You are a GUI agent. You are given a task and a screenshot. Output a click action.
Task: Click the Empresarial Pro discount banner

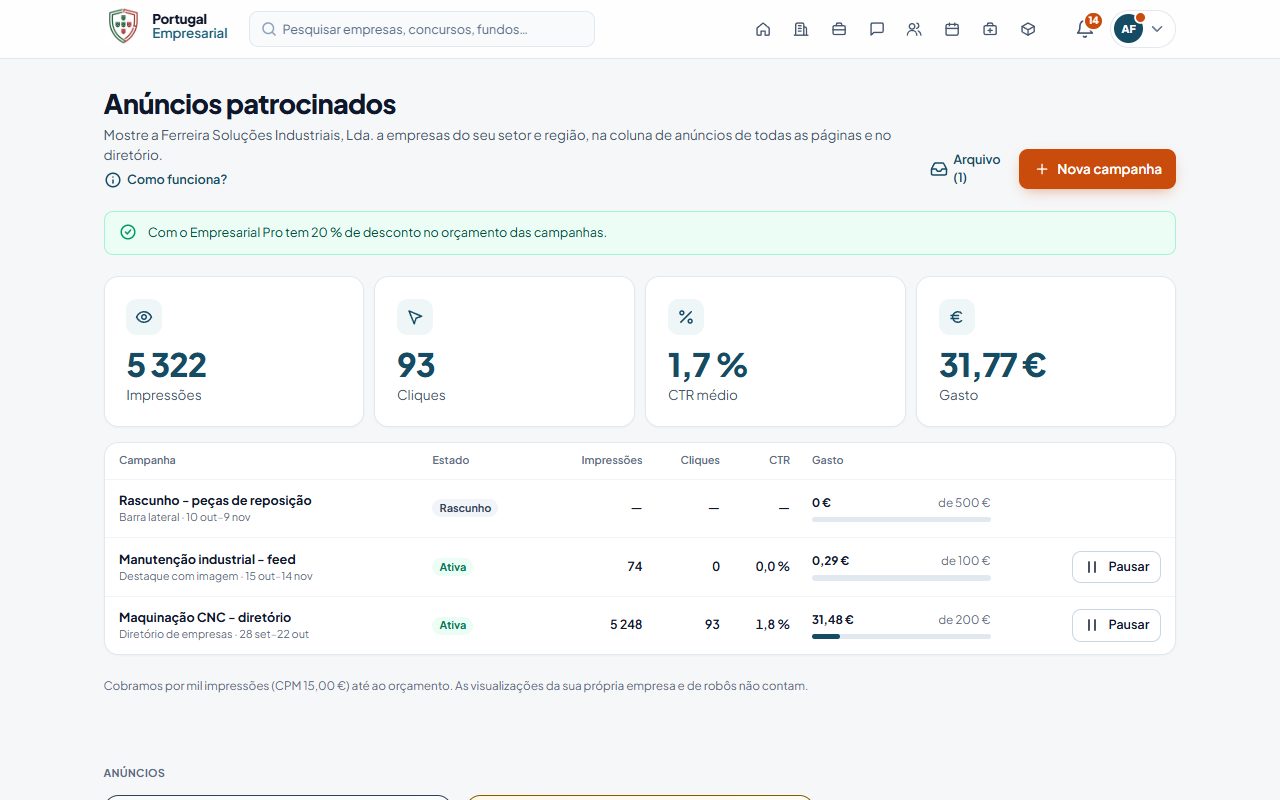click(640, 233)
